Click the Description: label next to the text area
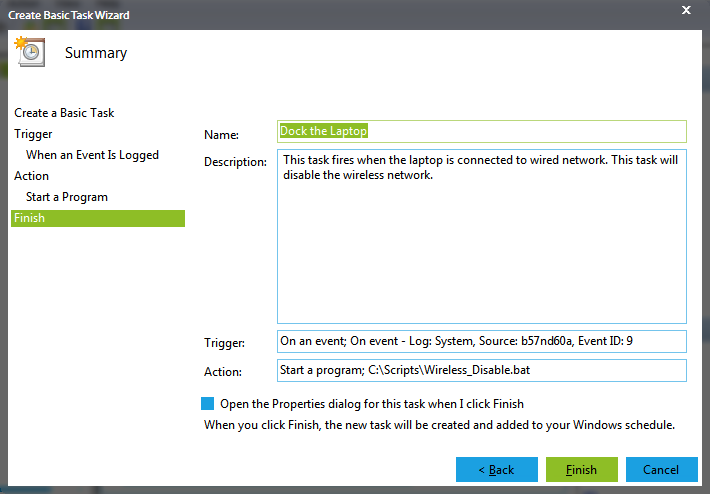 (235, 162)
